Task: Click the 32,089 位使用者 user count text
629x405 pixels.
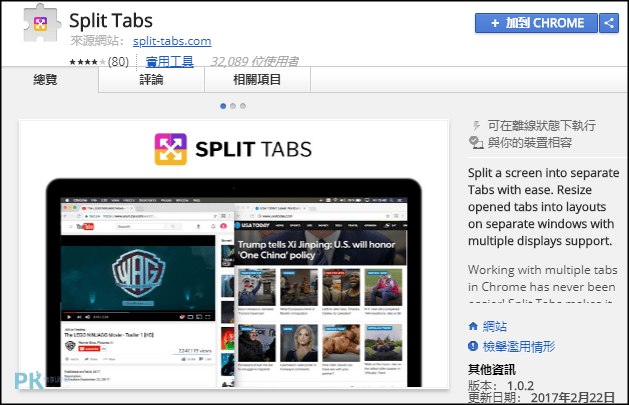Action: (x=254, y=62)
